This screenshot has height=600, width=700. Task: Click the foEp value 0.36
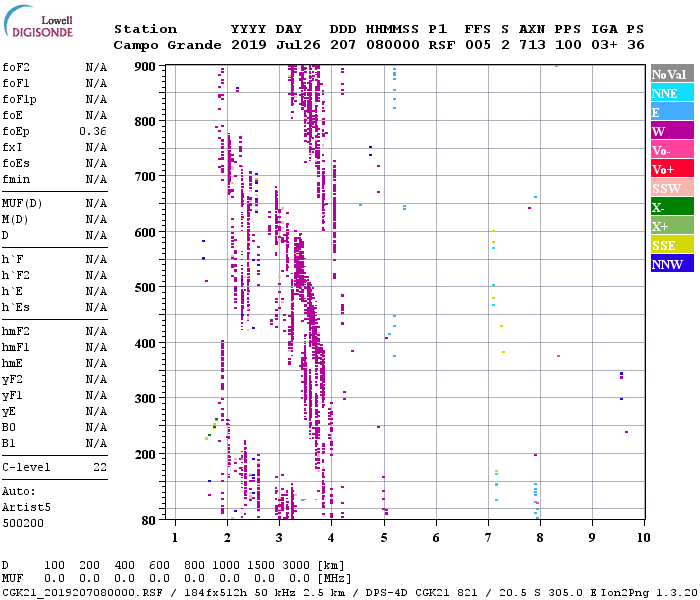pyautogui.click(x=93, y=131)
